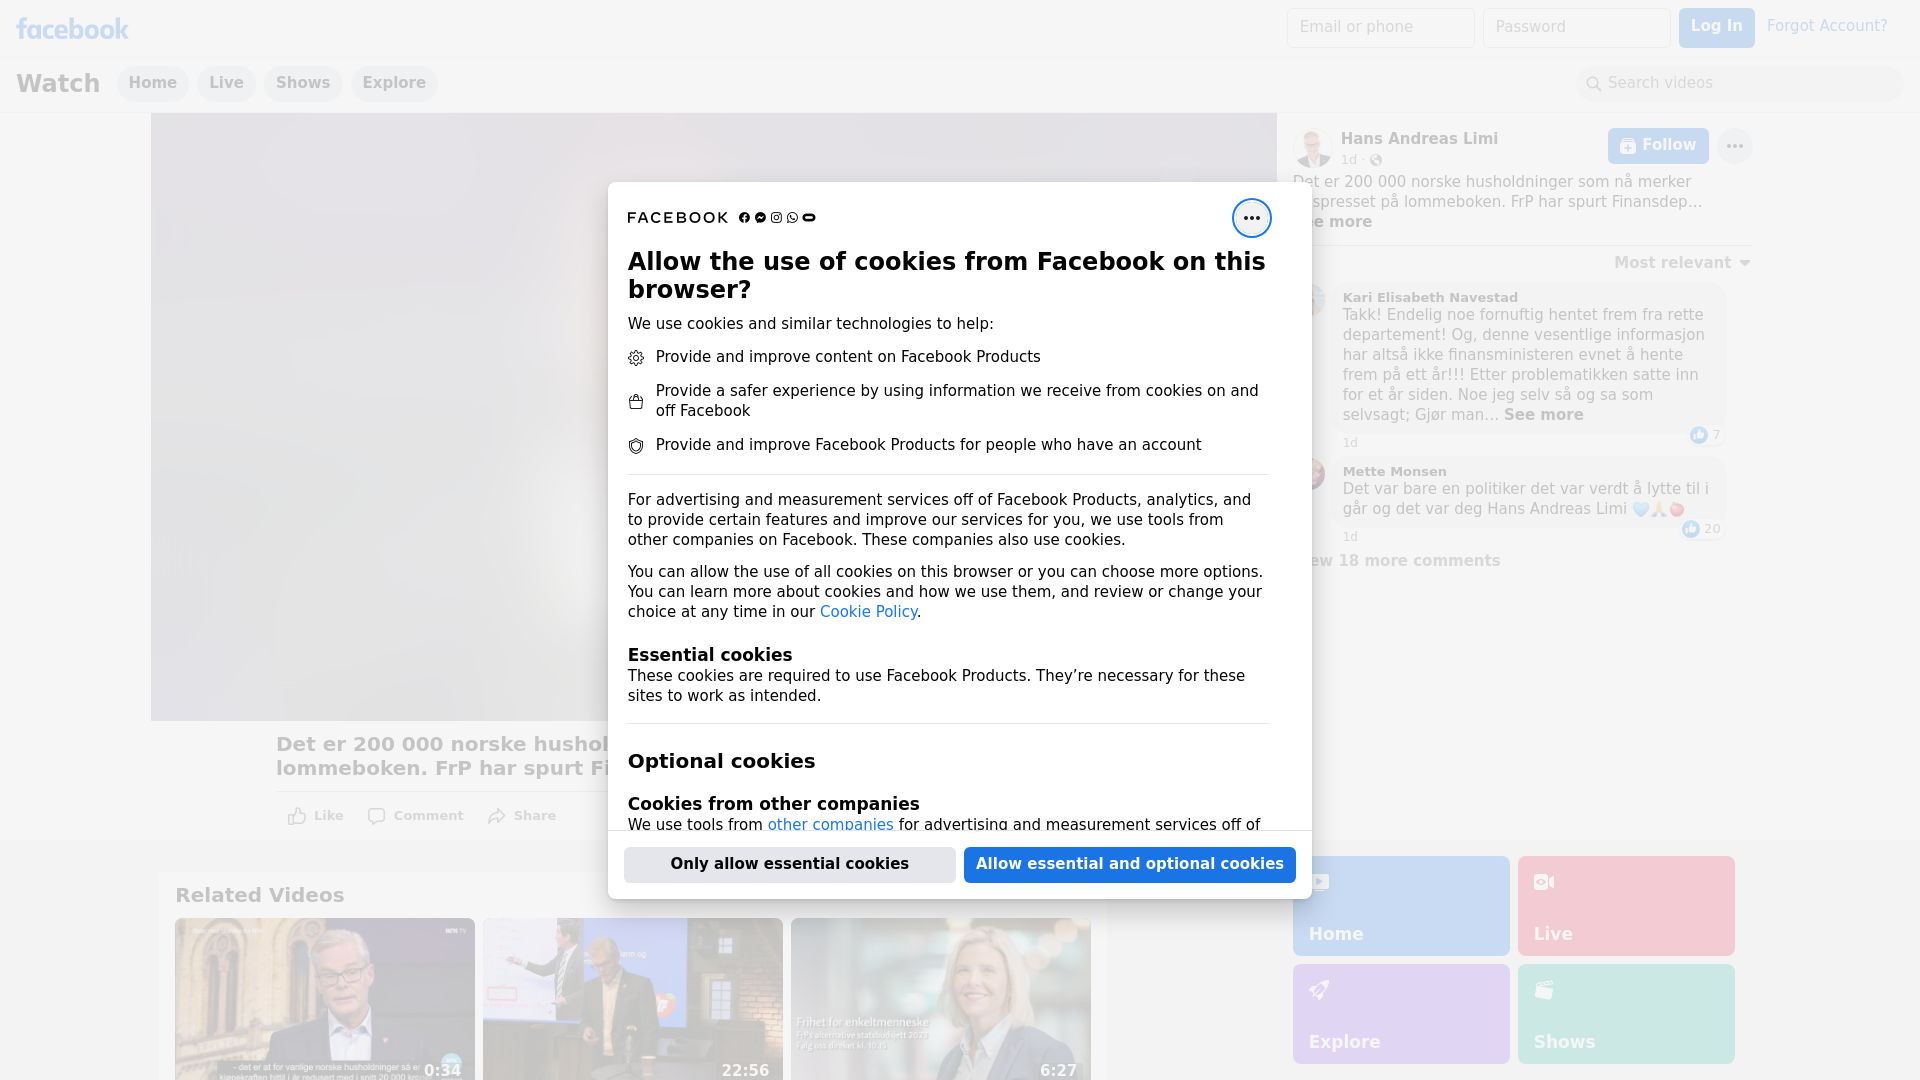Image resolution: width=1920 pixels, height=1080 pixels.
Task: Click the Comment button below the video
Action: 415,816
